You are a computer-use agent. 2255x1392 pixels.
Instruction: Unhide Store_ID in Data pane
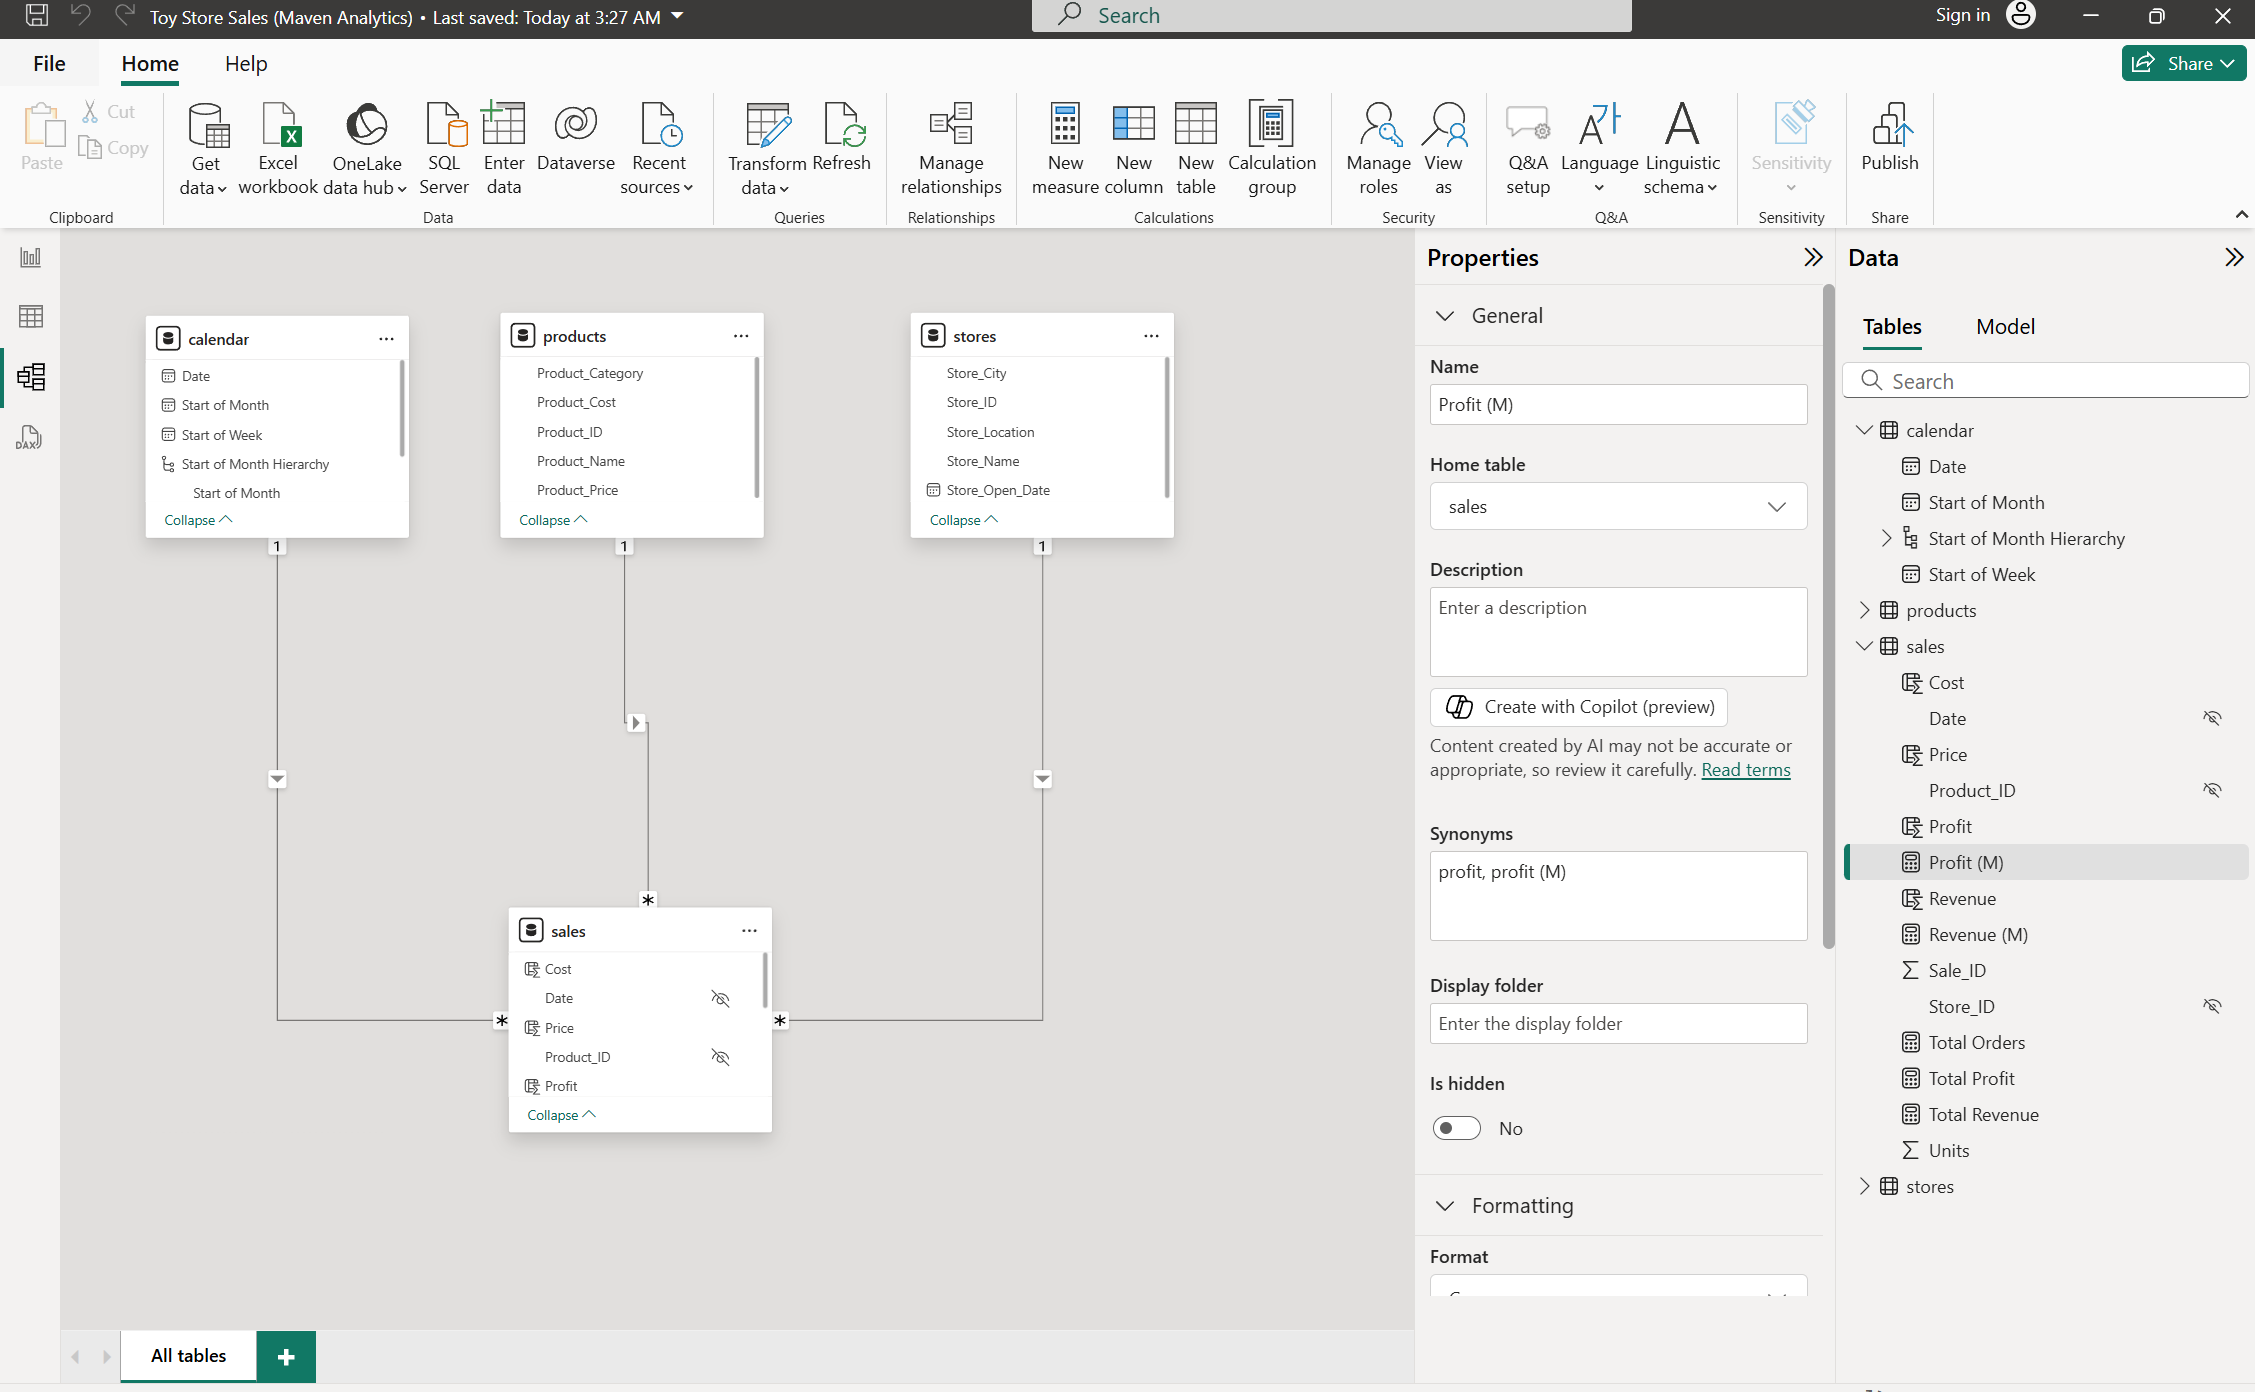(x=2212, y=1006)
